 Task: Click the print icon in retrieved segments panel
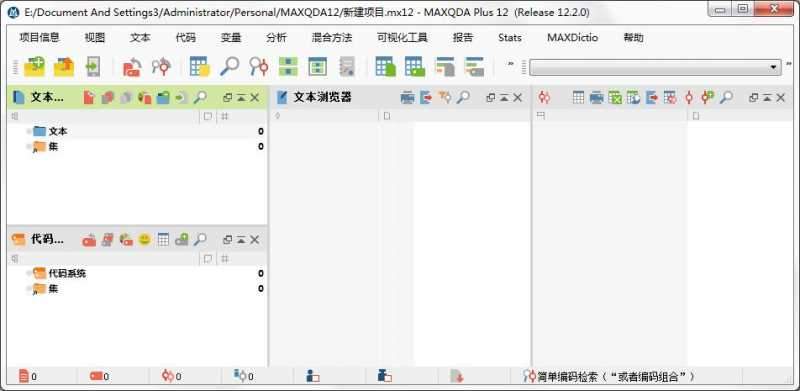pos(596,97)
